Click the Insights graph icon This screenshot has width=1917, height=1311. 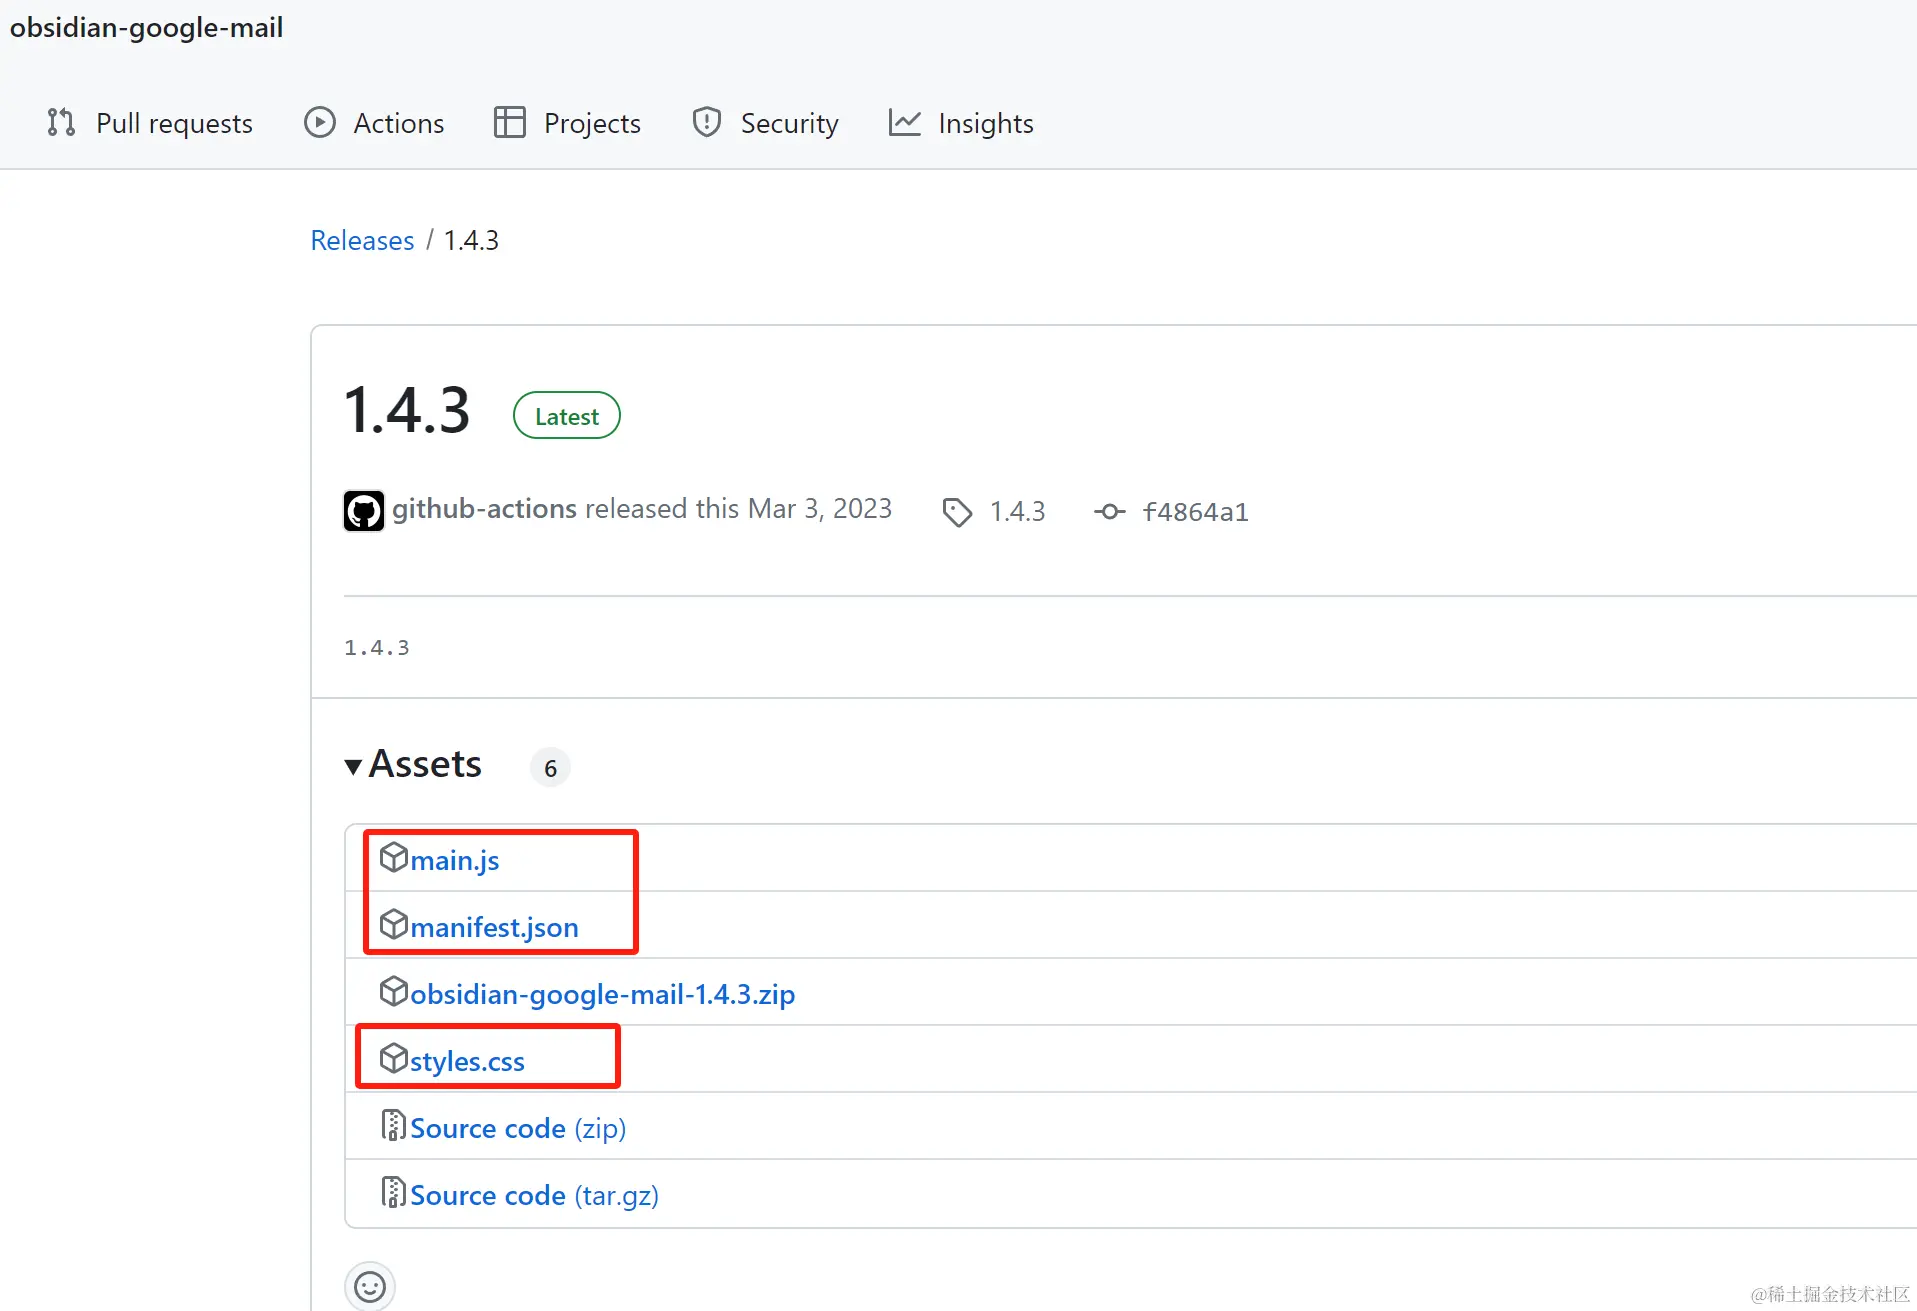pos(905,122)
